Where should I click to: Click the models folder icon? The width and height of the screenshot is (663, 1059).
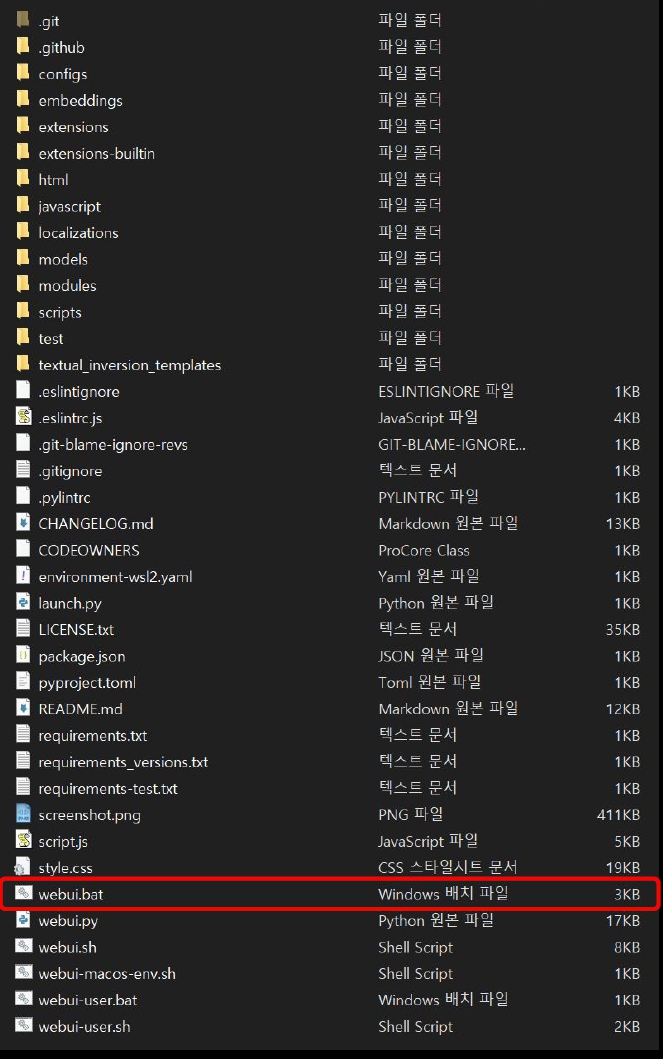click(23, 258)
